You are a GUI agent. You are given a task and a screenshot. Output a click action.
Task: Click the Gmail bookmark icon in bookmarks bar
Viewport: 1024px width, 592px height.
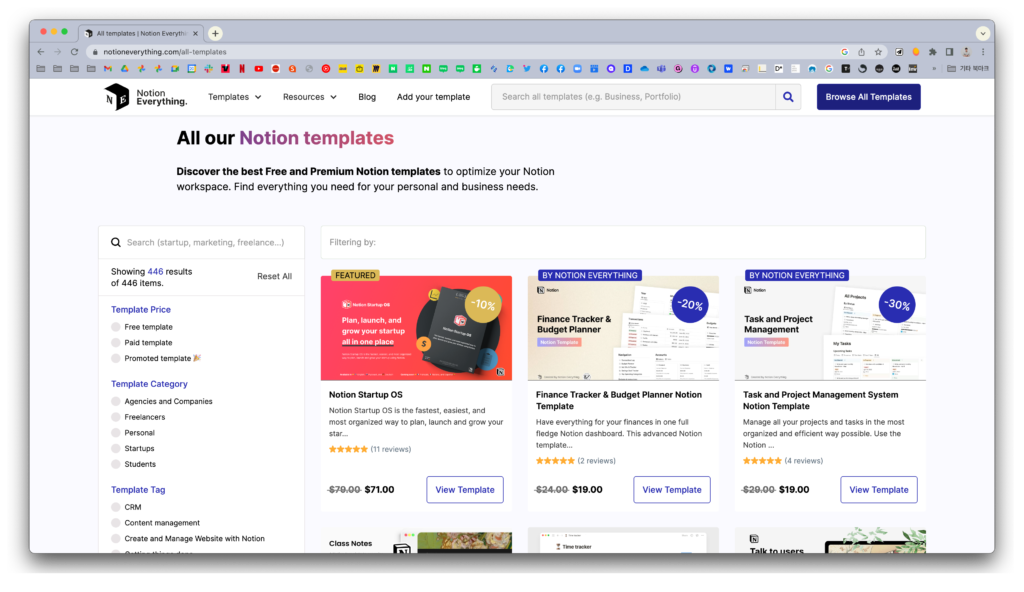tap(108, 69)
